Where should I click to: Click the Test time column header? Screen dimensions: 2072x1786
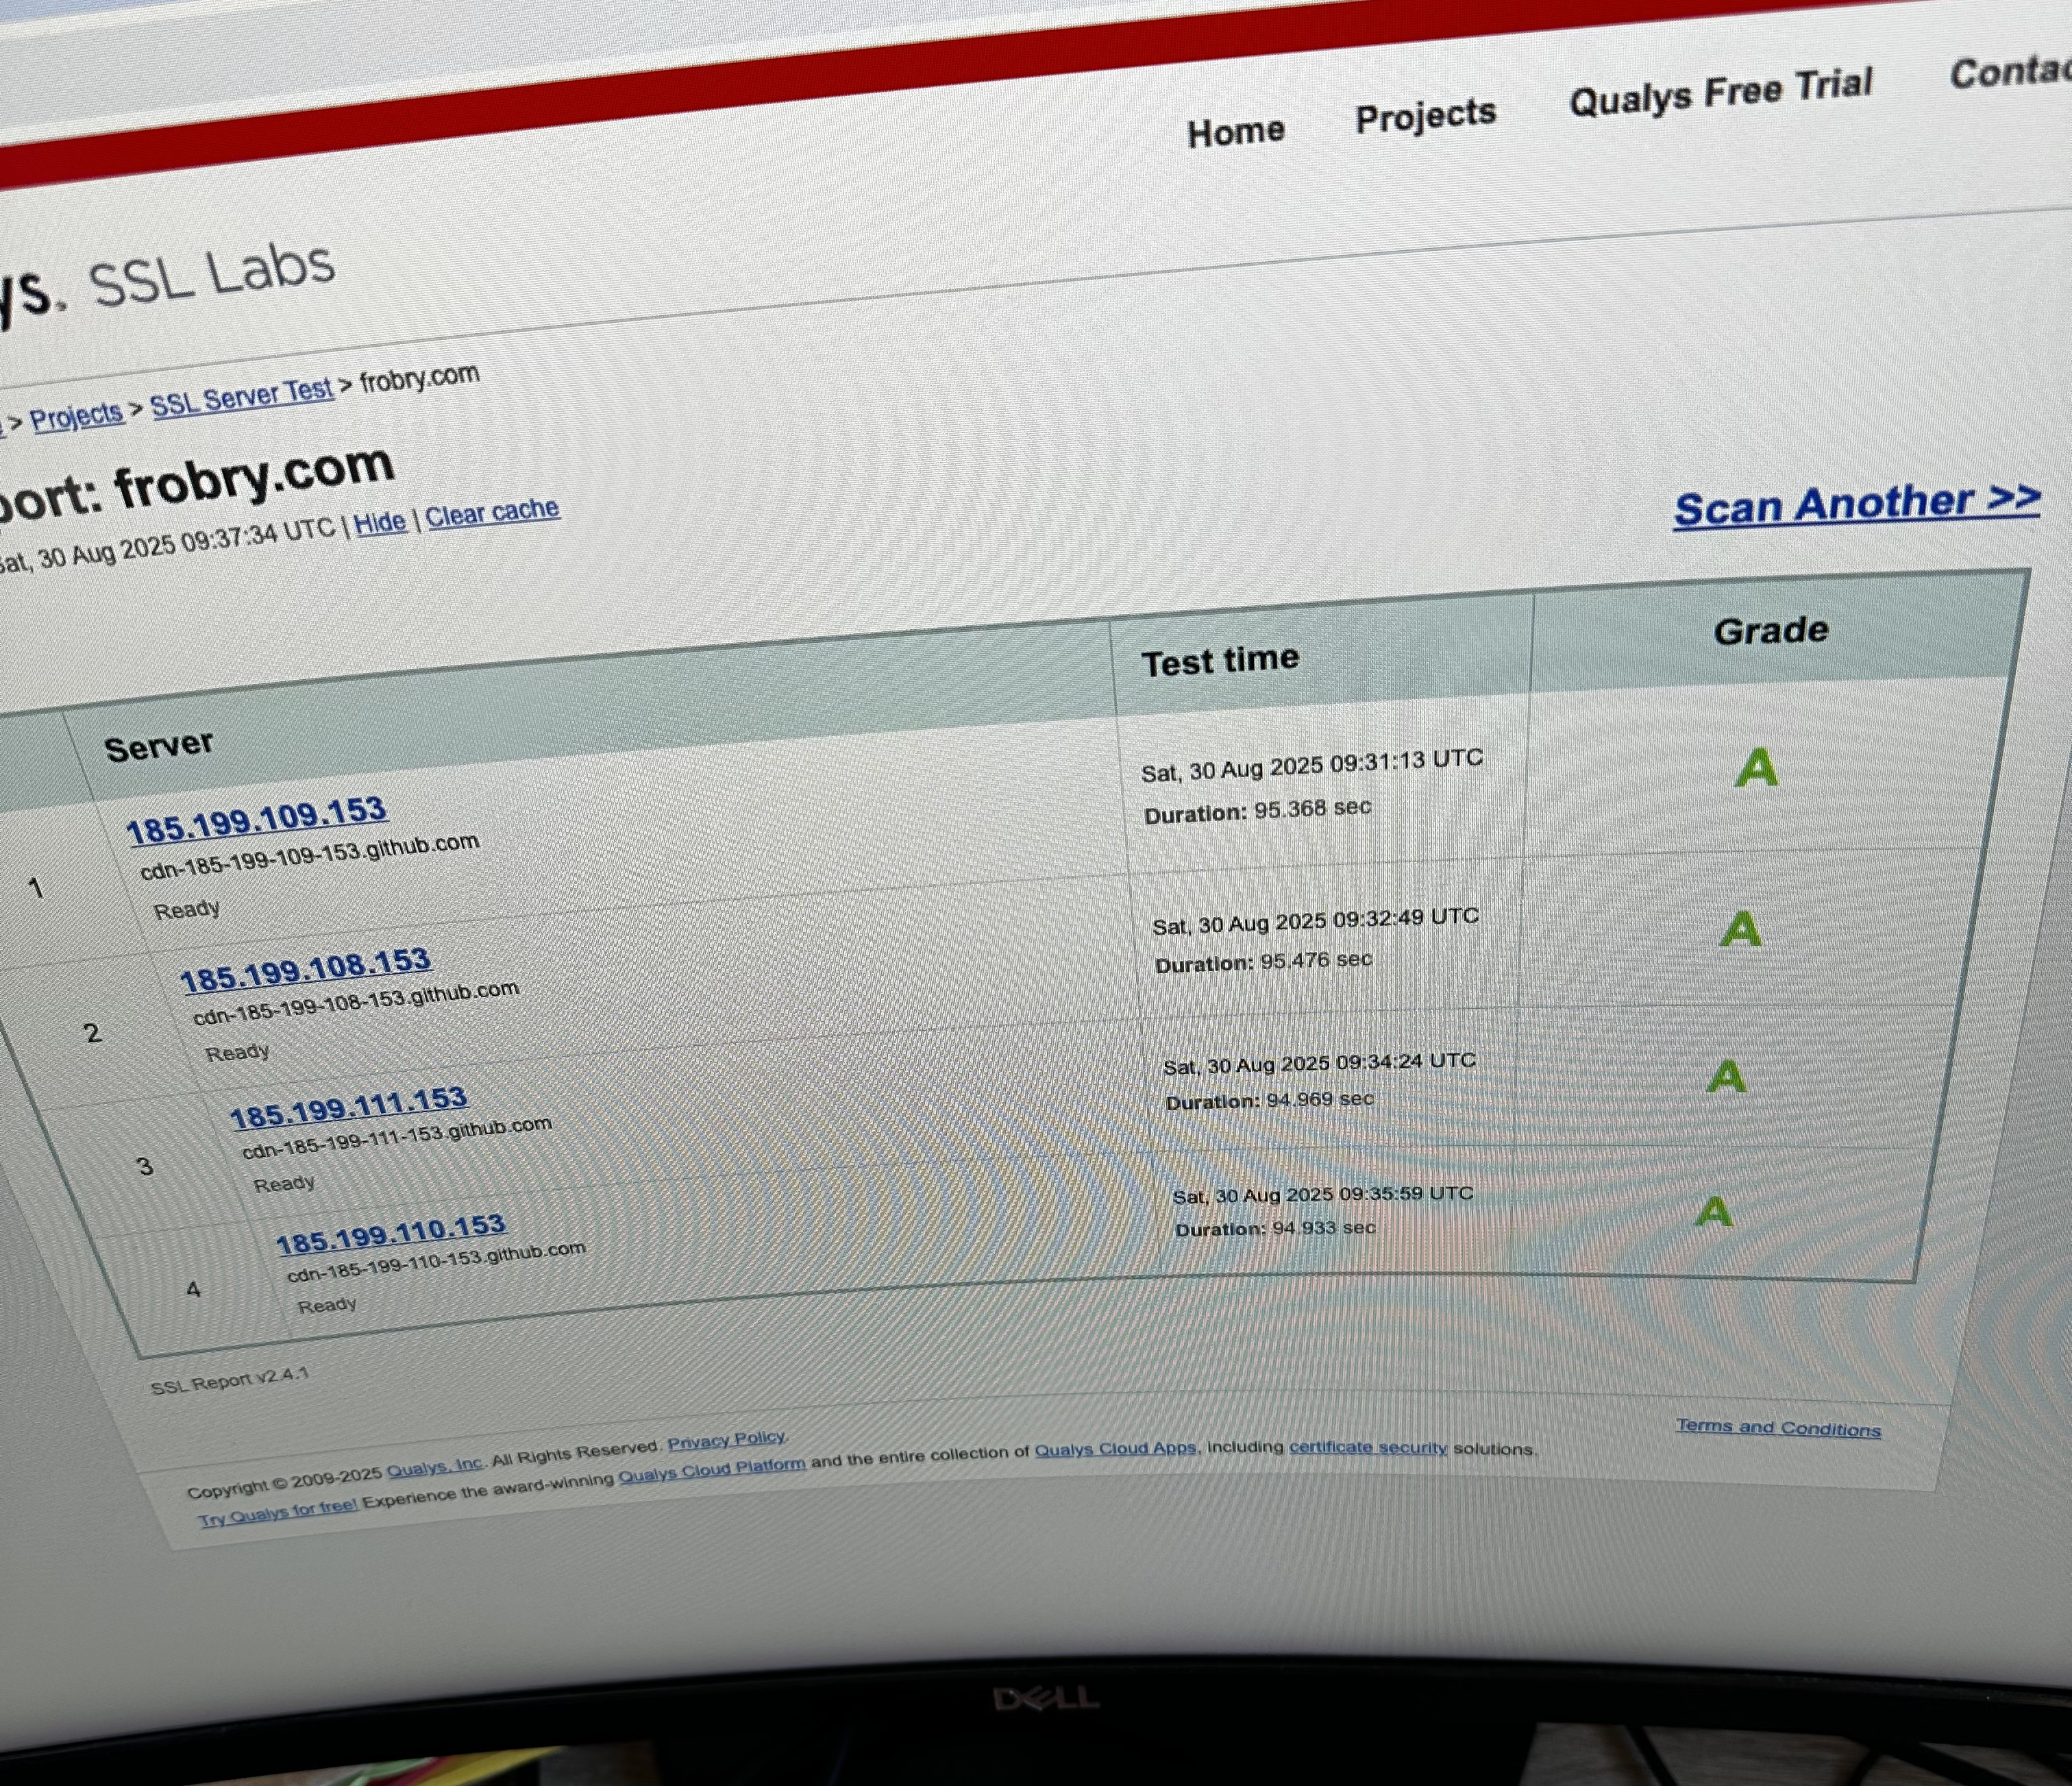1220,660
